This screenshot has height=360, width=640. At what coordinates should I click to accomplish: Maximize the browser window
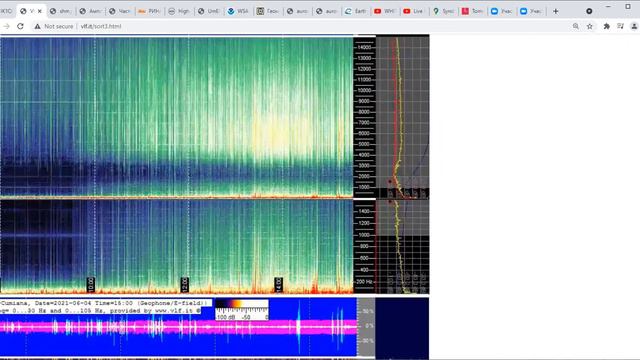coord(628,7)
